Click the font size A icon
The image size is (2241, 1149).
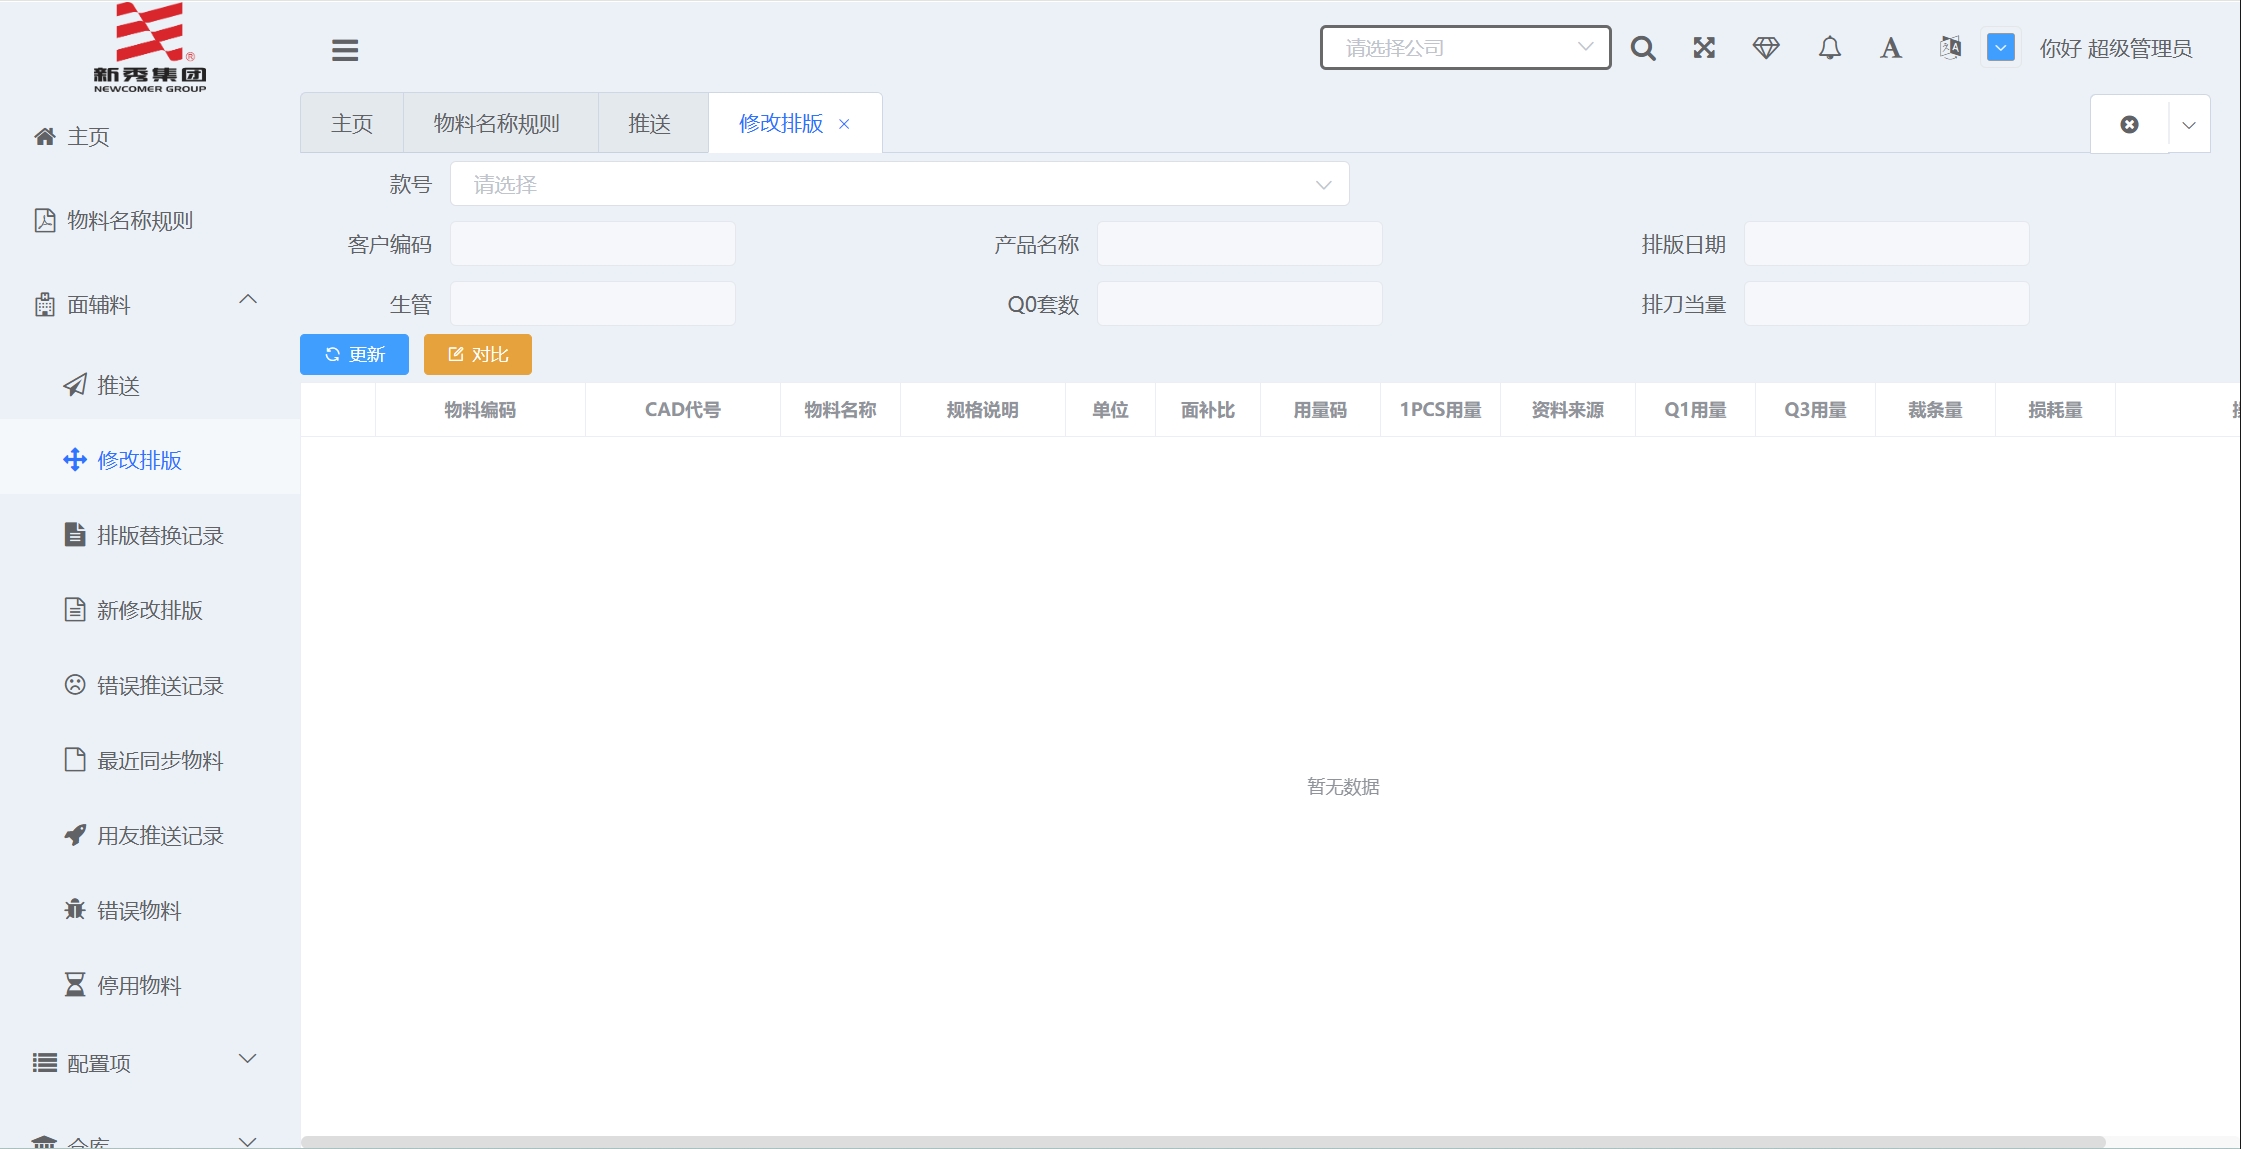(x=1890, y=48)
